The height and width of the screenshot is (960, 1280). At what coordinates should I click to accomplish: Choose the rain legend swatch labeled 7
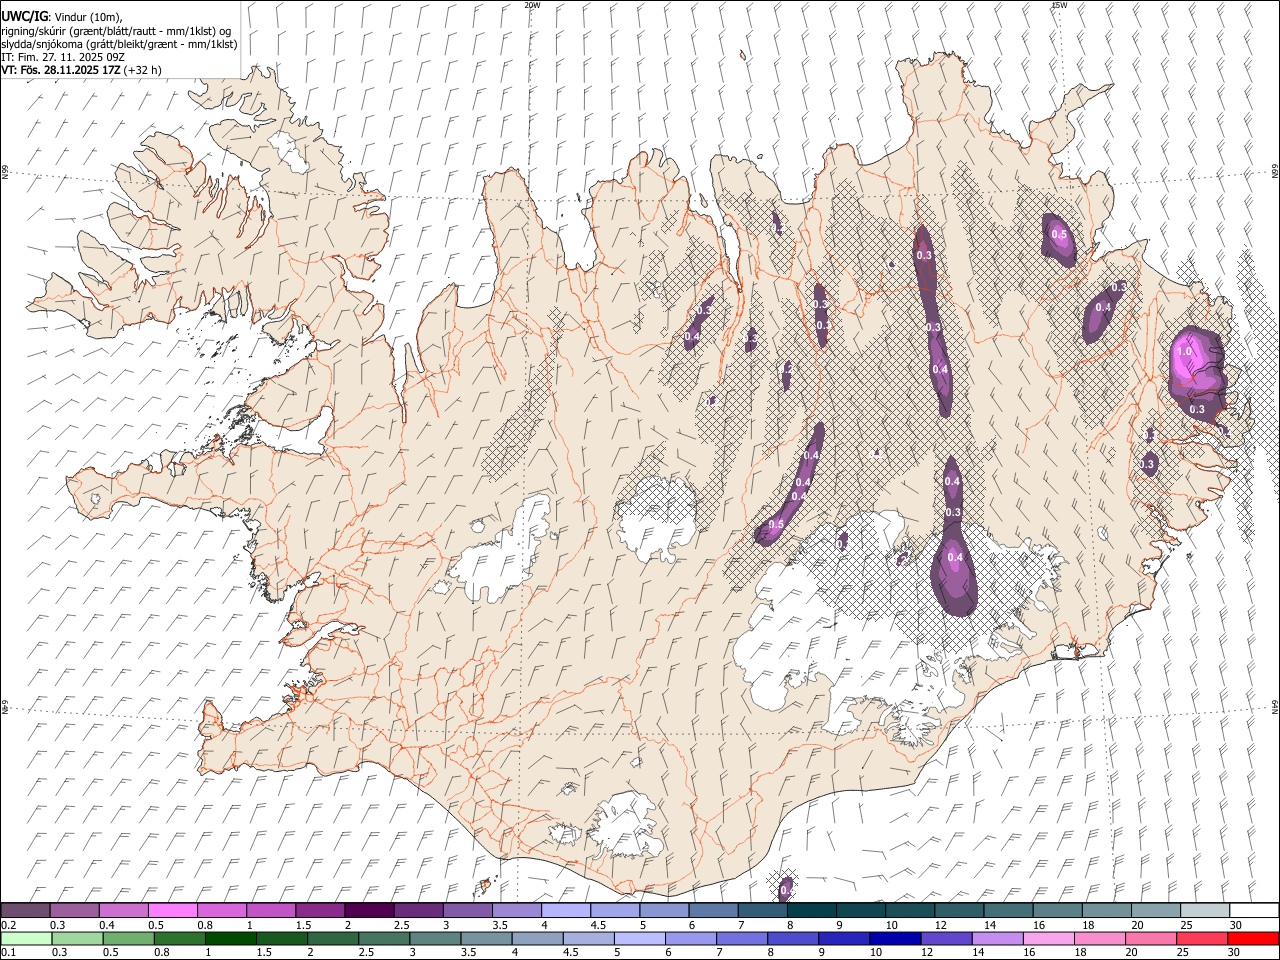740,939
